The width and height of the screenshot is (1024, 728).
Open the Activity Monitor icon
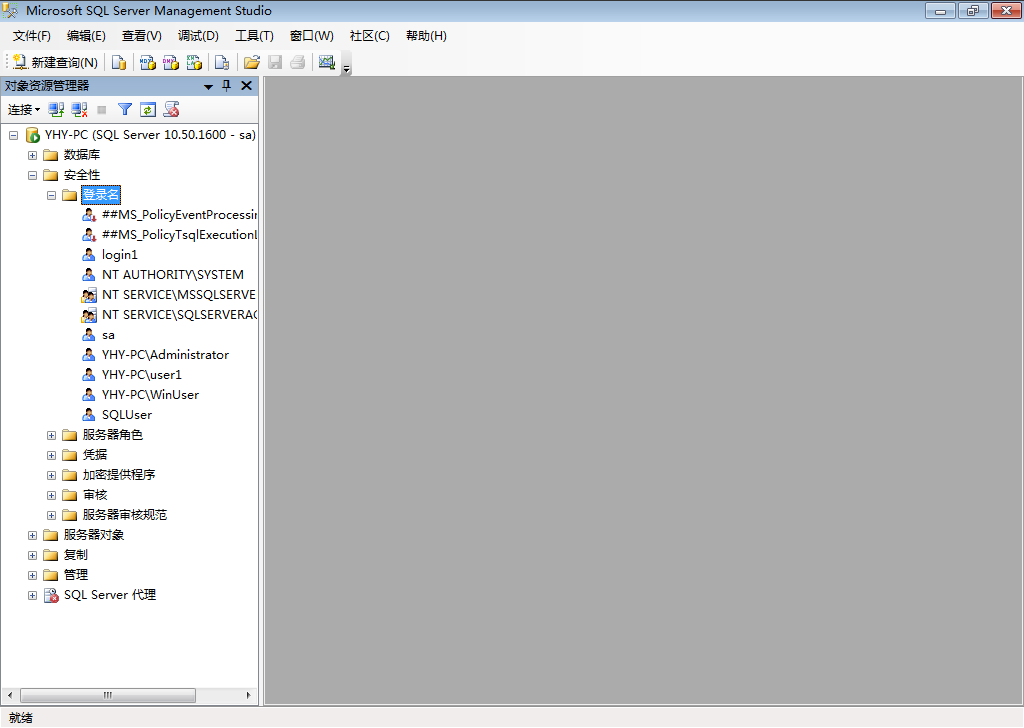click(x=327, y=62)
